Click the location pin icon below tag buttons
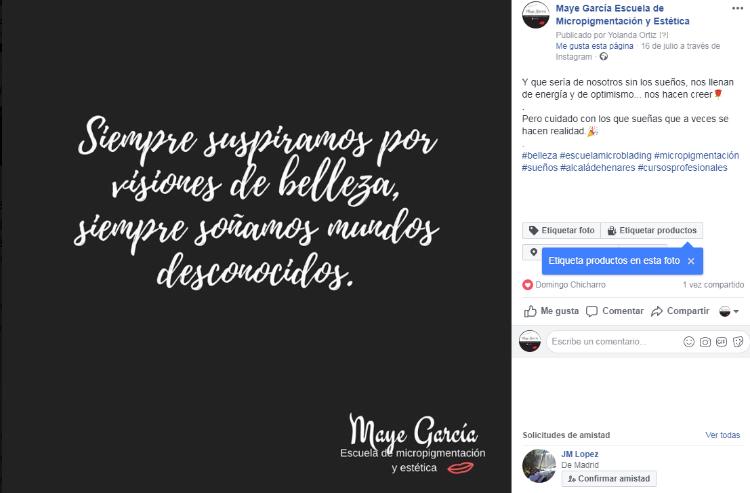 534,252
